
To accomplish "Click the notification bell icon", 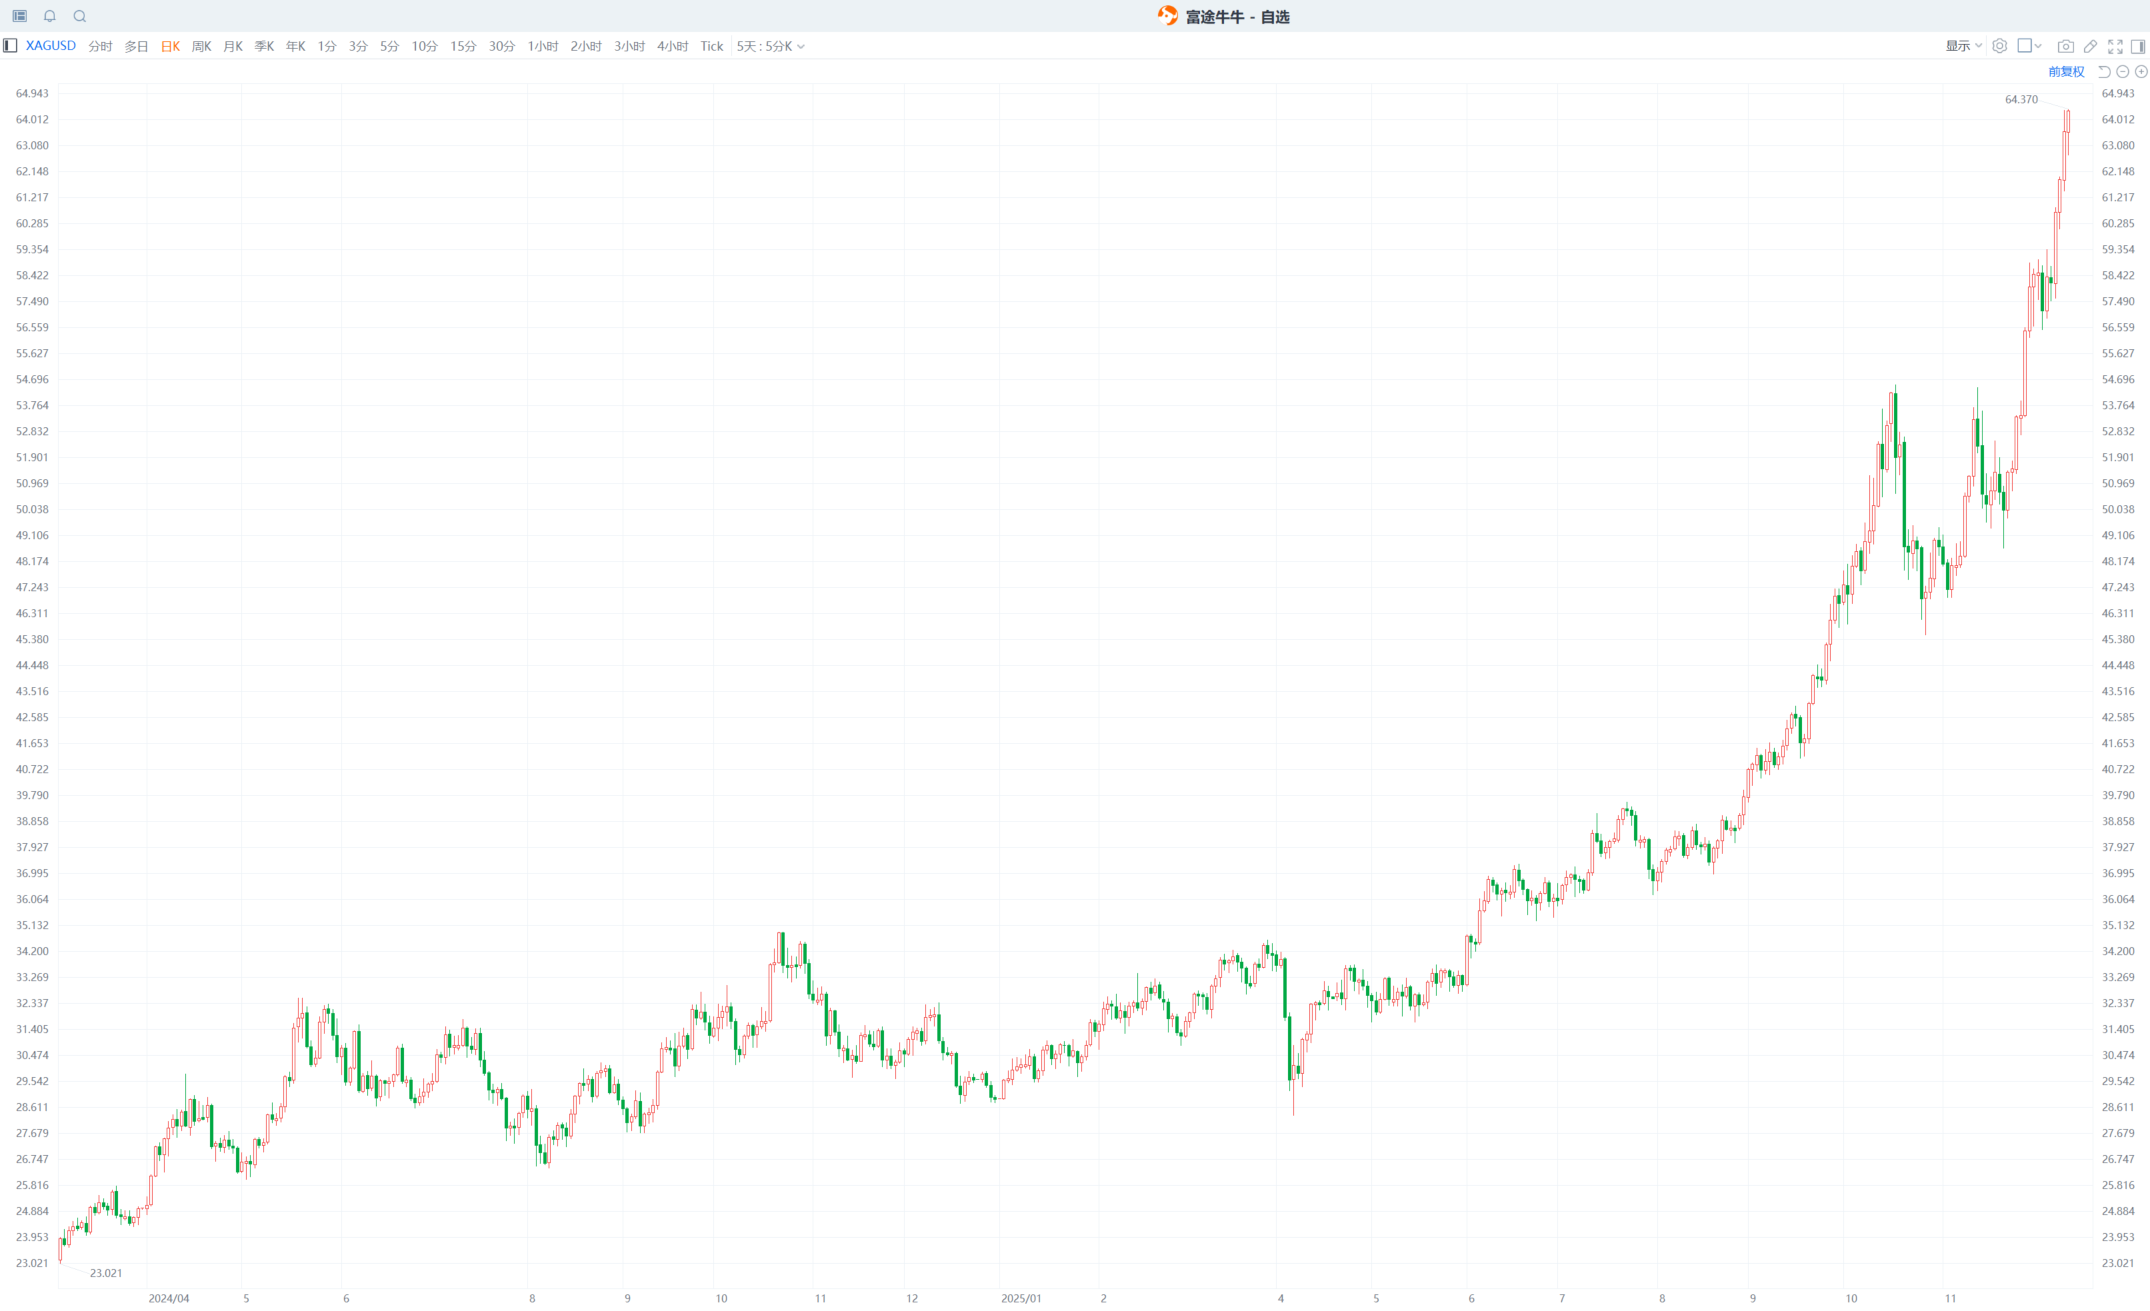I will click(x=50, y=16).
